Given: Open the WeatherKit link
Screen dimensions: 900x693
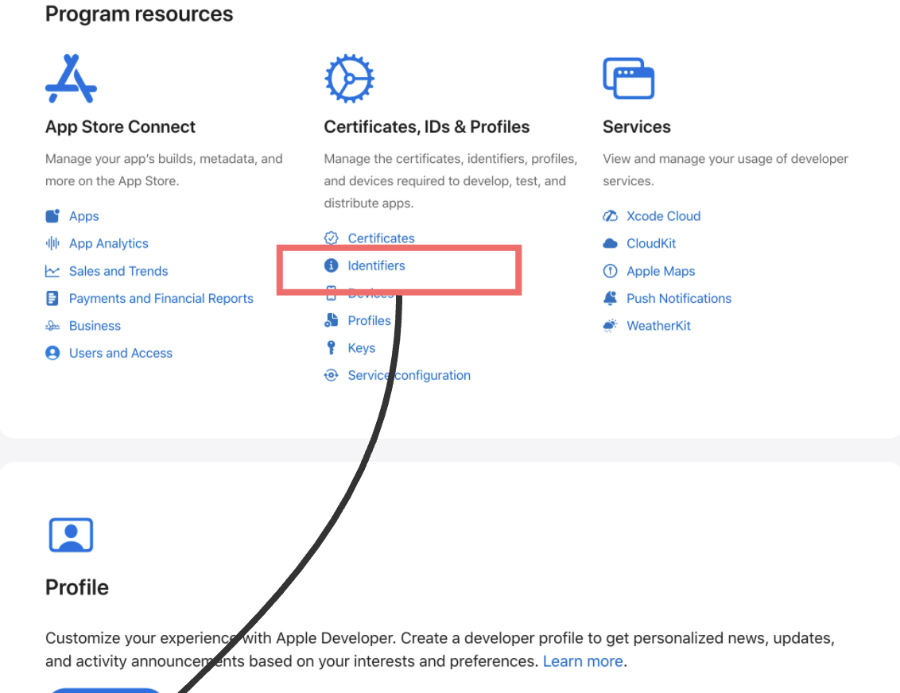Looking at the screenshot, I should [x=658, y=326].
